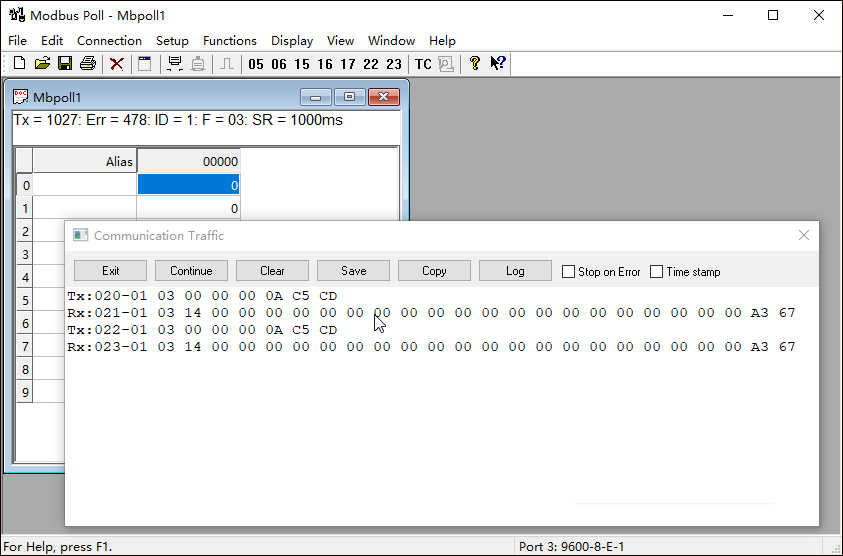Screen dimensions: 843x556
Task: Click the Log button
Action: tap(515, 270)
